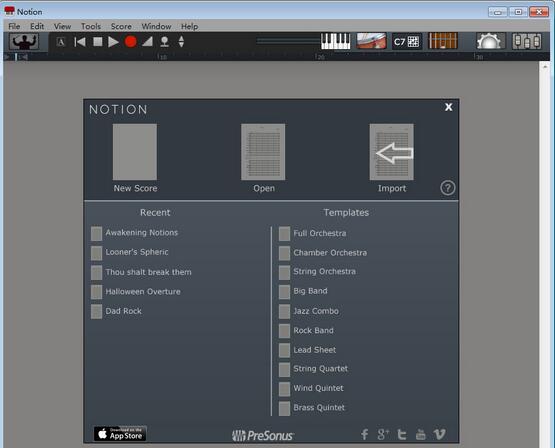Select the Rock Band template
Viewport: 555px width, 448px height.
pos(306,331)
